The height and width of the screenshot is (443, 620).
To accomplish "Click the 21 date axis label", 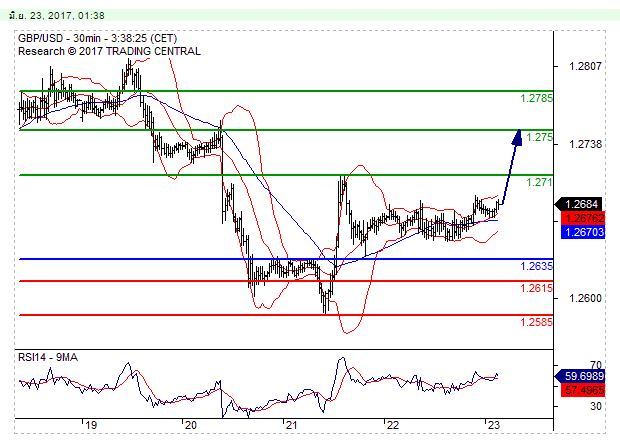I will coord(291,425).
